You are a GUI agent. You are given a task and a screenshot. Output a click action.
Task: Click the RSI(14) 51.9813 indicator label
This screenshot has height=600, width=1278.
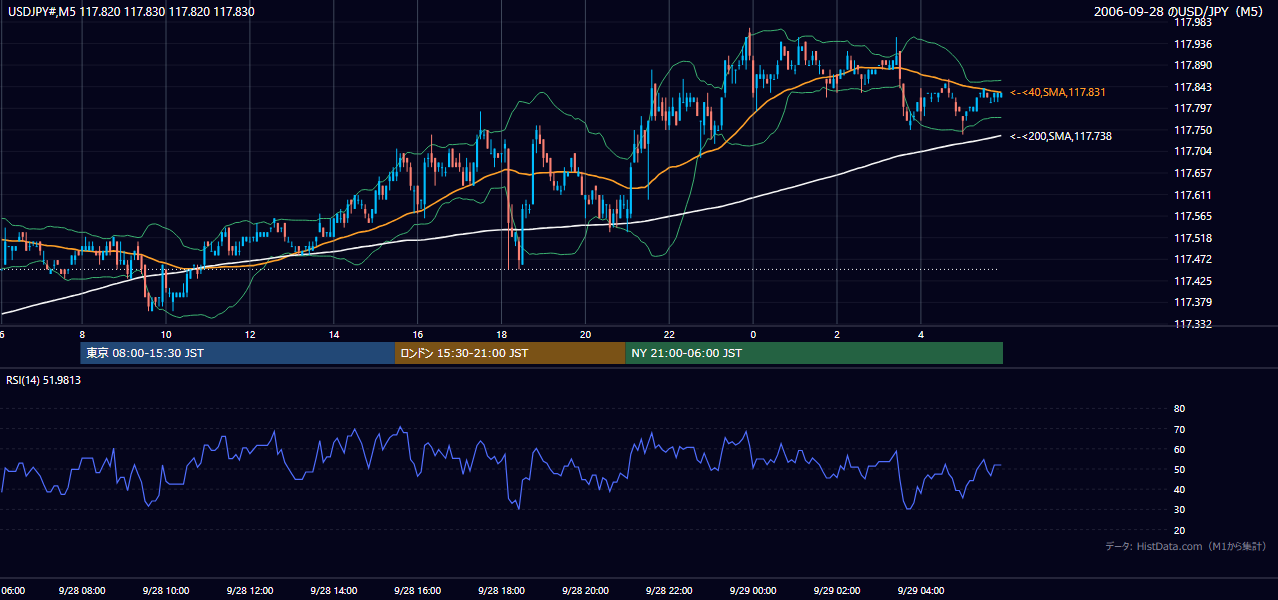(x=44, y=380)
